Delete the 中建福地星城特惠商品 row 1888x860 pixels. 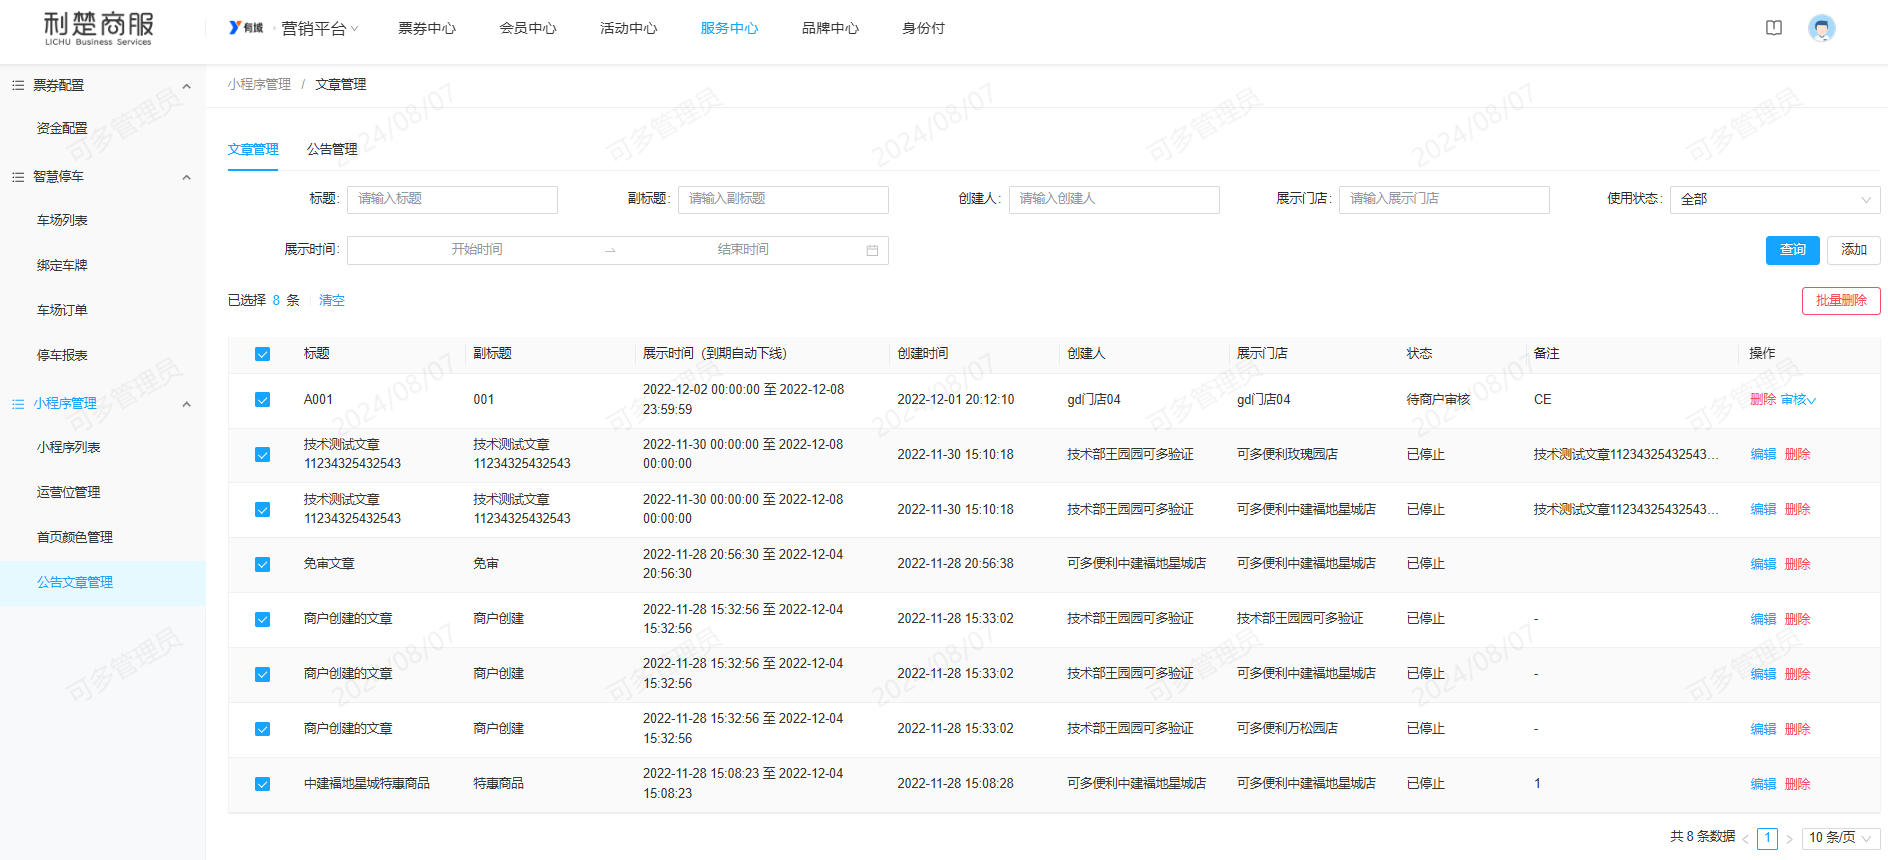pyautogui.click(x=1798, y=784)
